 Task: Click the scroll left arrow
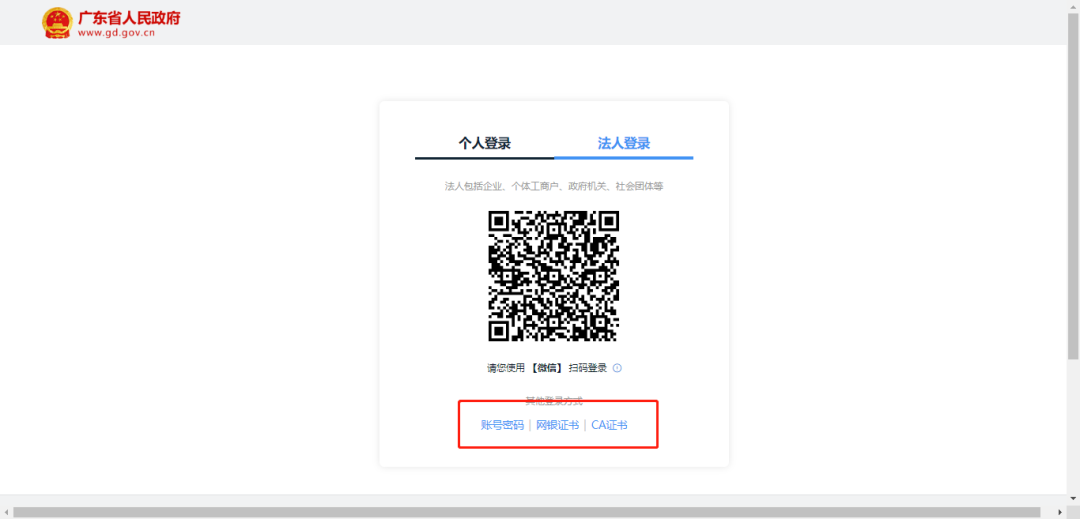click(6, 512)
